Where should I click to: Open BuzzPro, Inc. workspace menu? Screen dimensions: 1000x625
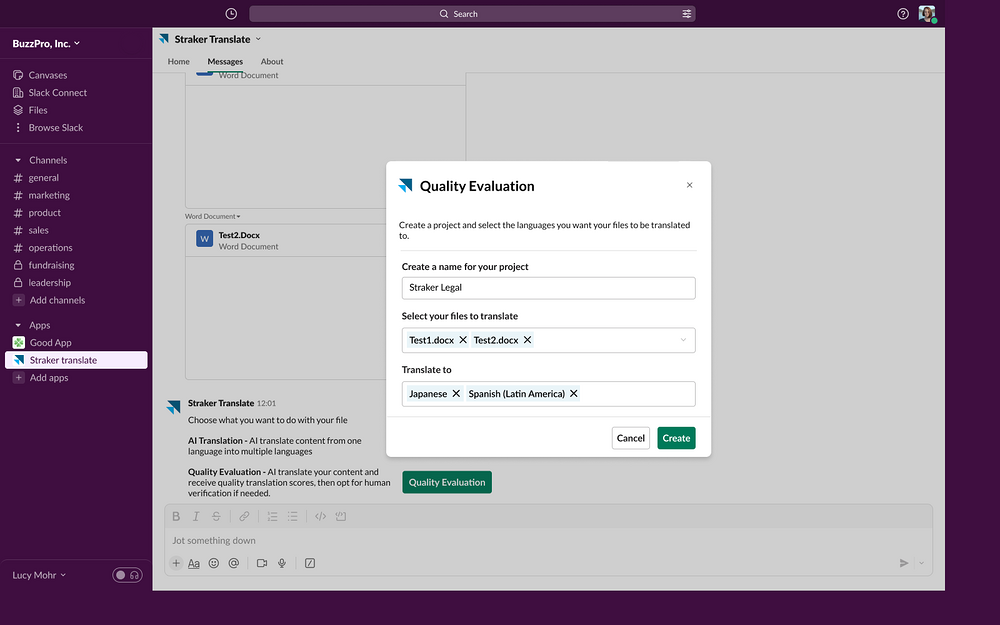(46, 43)
